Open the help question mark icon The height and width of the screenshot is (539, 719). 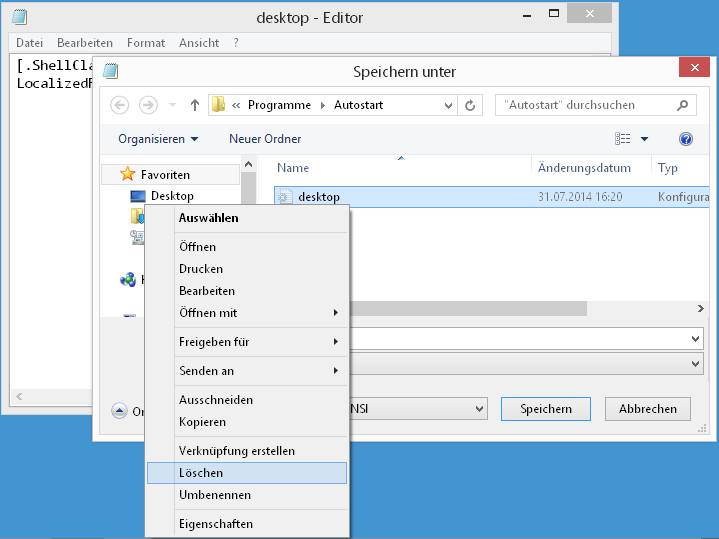(x=686, y=139)
